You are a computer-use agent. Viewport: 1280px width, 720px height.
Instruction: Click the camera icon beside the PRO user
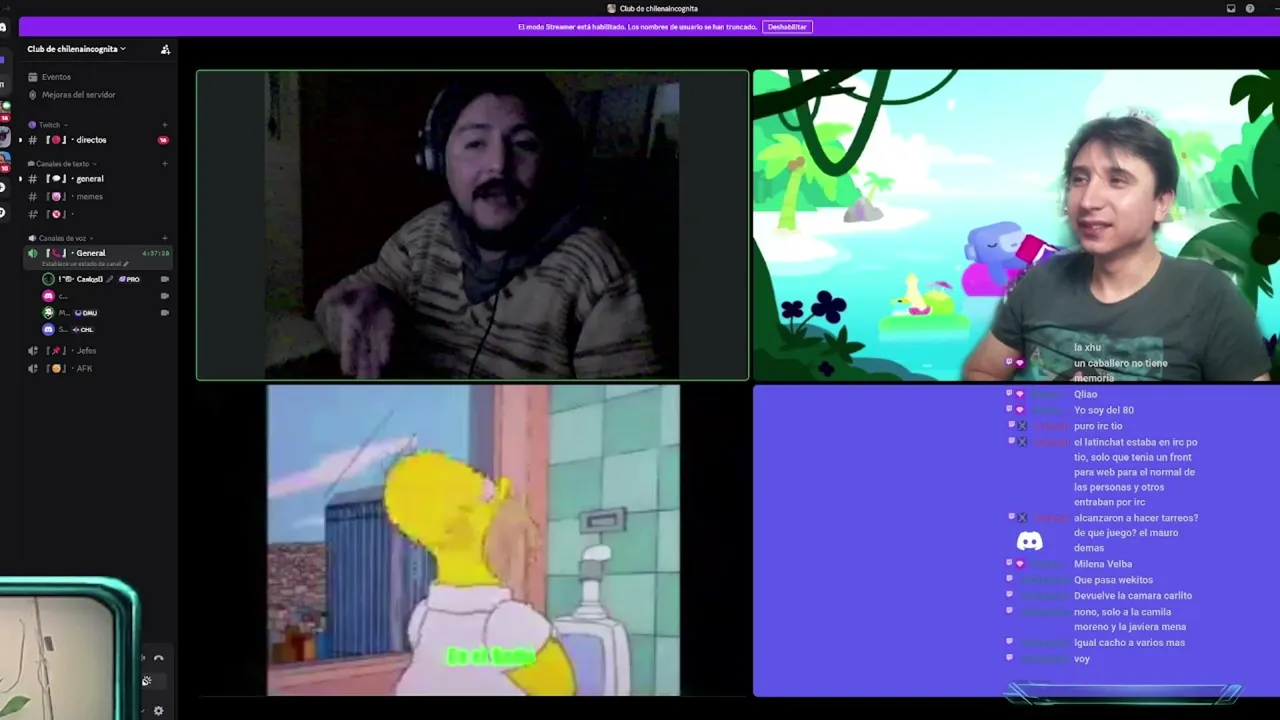pos(165,279)
